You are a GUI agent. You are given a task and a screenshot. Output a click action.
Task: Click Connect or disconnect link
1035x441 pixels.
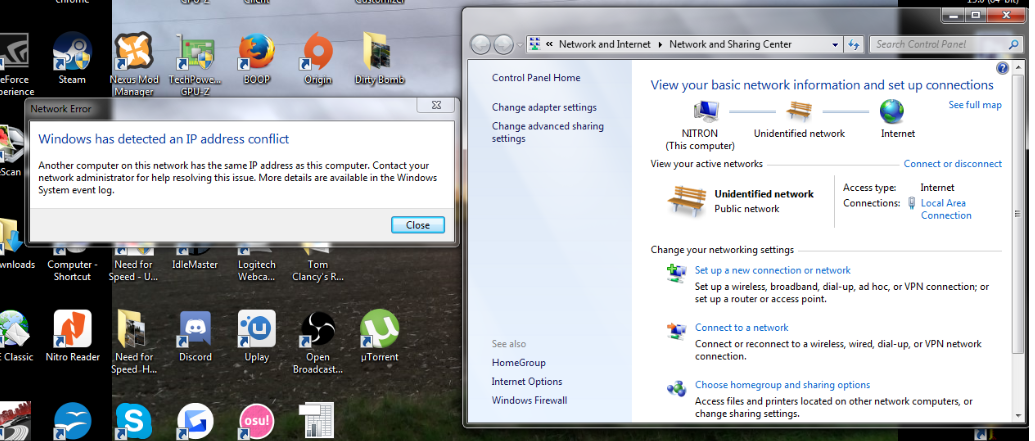click(x=952, y=164)
